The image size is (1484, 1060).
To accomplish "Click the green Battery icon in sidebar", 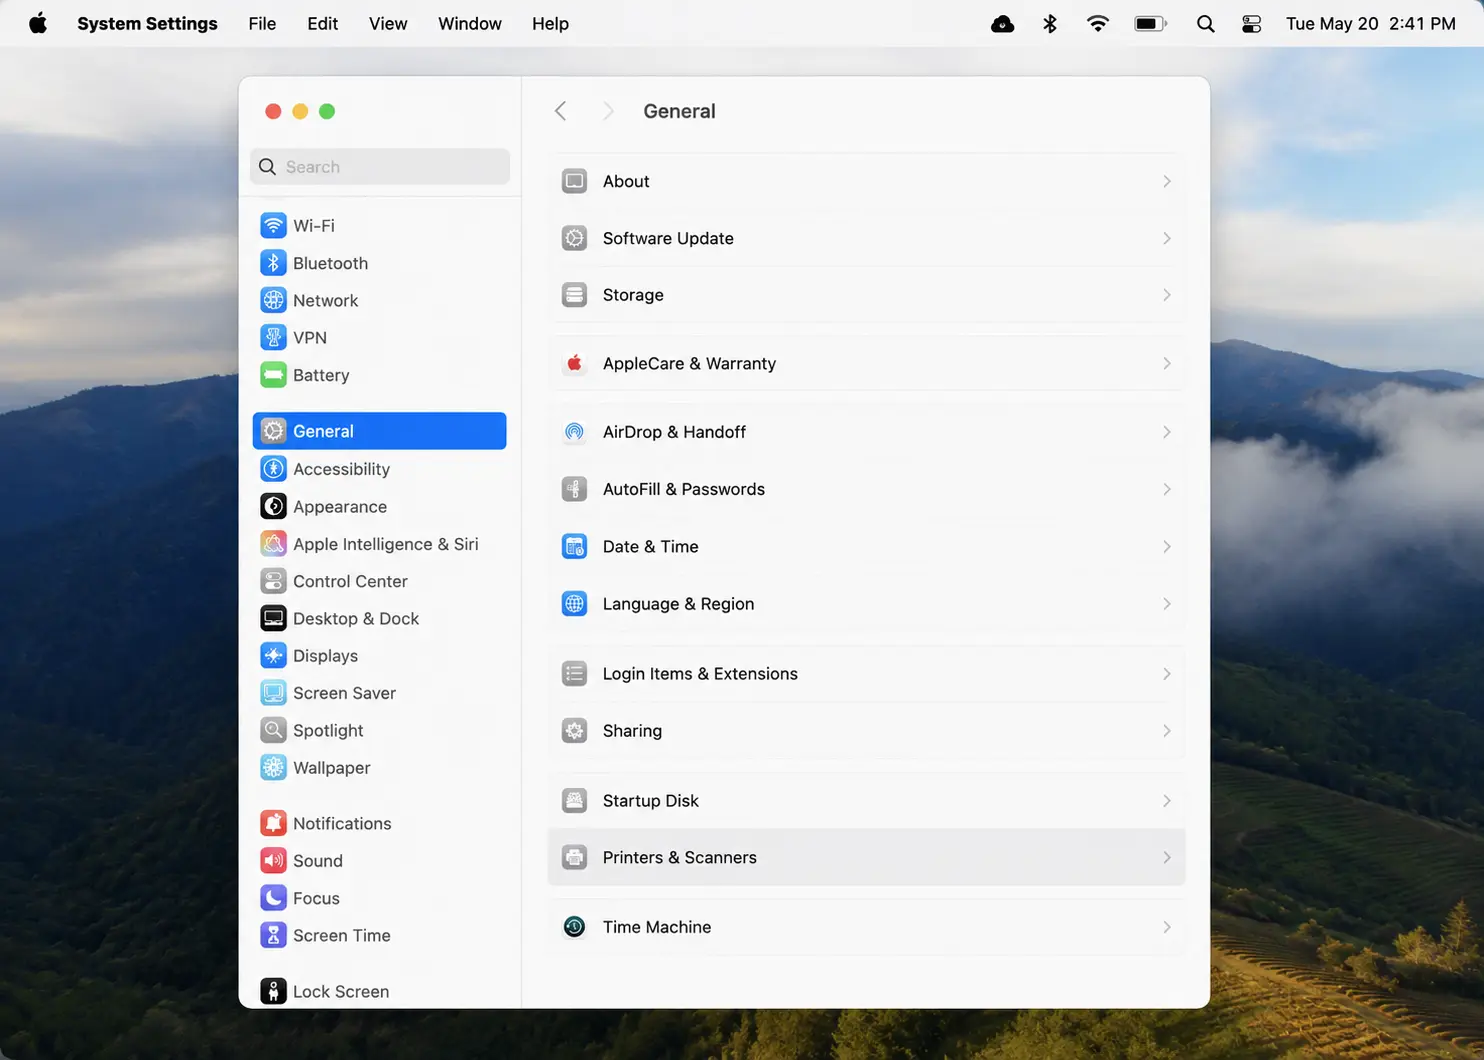I will click(273, 375).
